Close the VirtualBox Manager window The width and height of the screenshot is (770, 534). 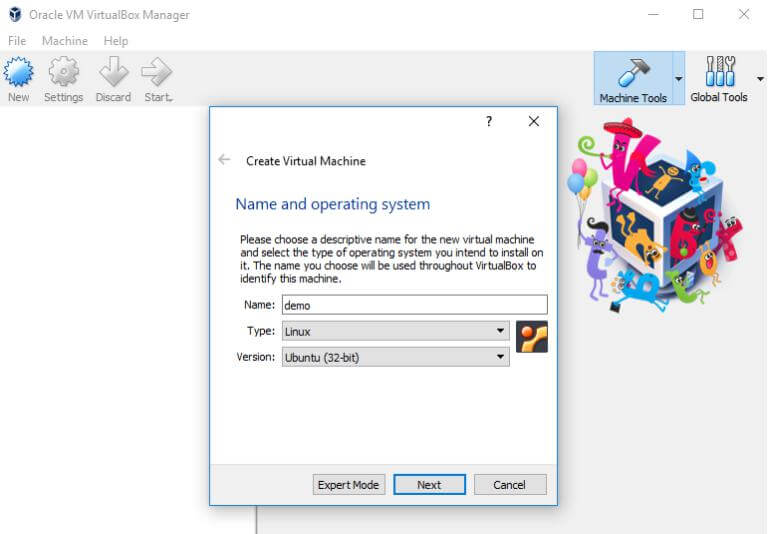click(x=744, y=15)
